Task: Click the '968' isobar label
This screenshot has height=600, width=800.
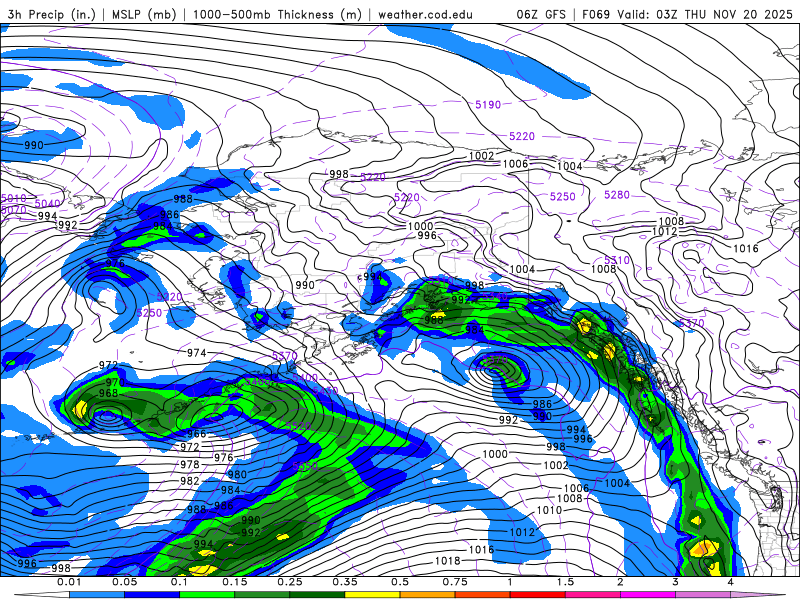Action: (x=108, y=393)
